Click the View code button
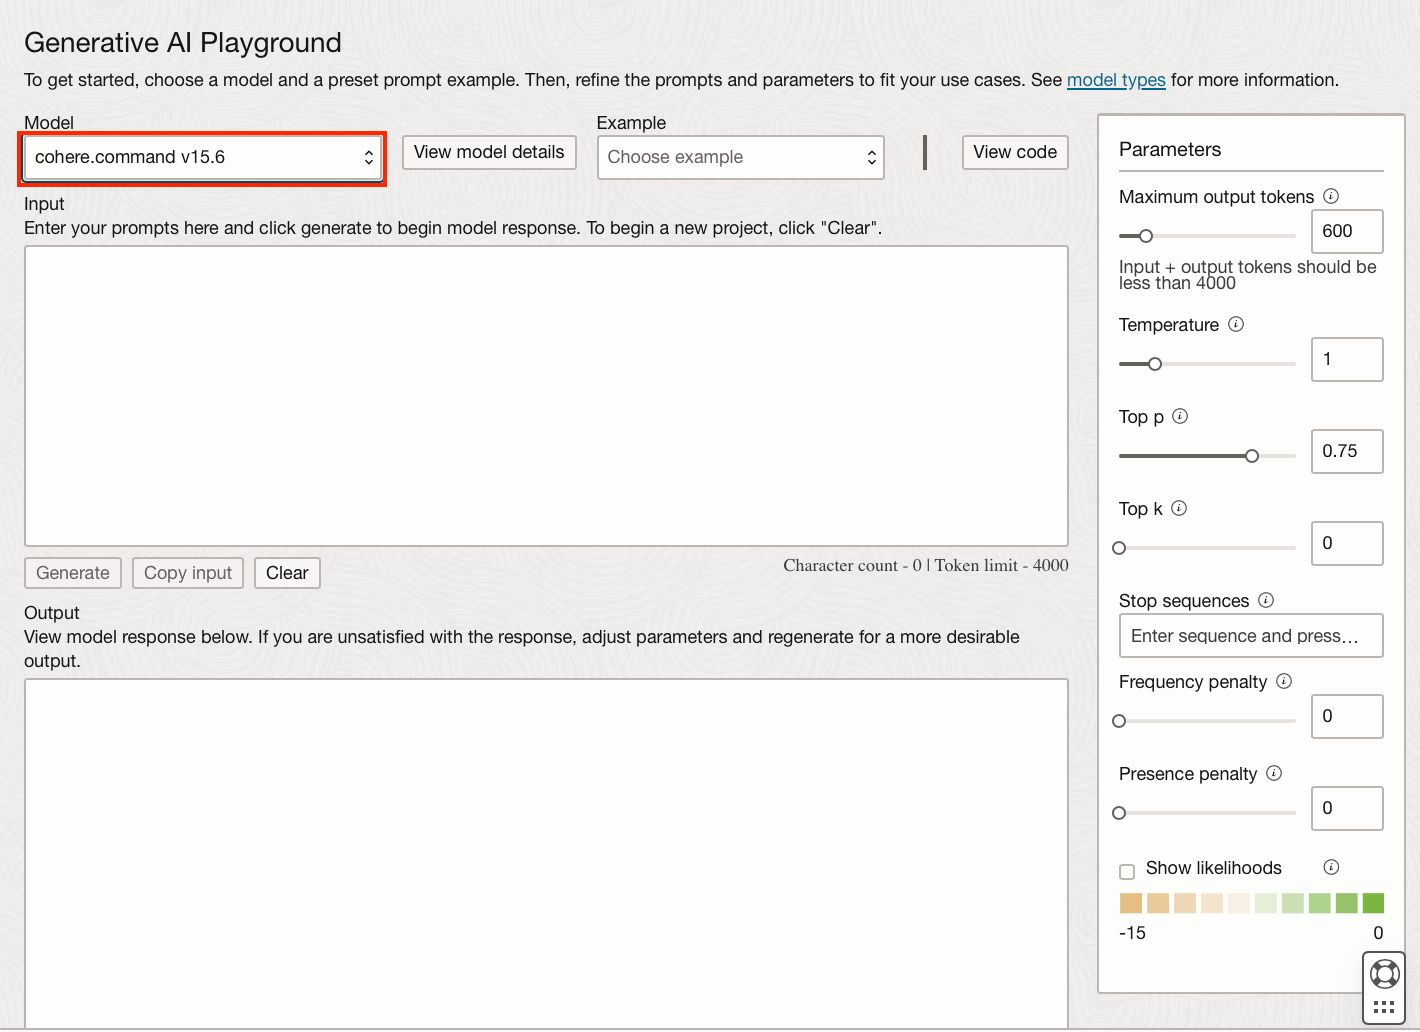This screenshot has width=1420, height=1032. click(x=1015, y=152)
